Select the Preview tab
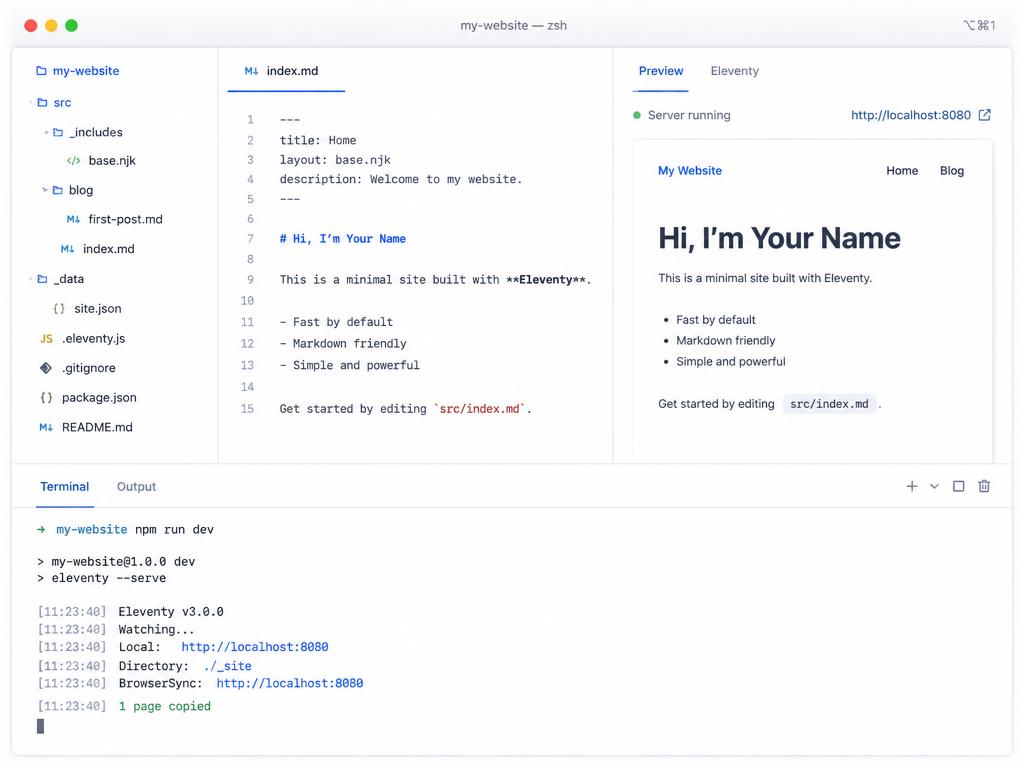This screenshot has height=768, width=1024. [x=660, y=71]
